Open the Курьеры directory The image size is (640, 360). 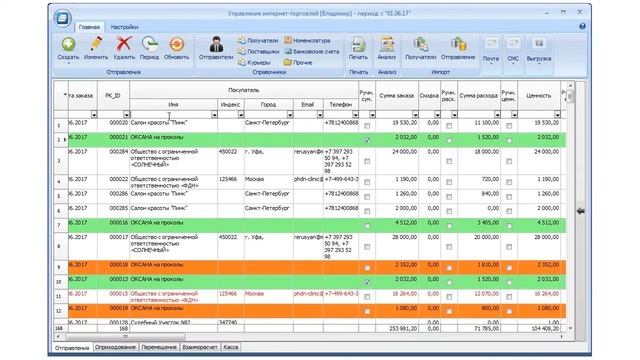(x=254, y=62)
